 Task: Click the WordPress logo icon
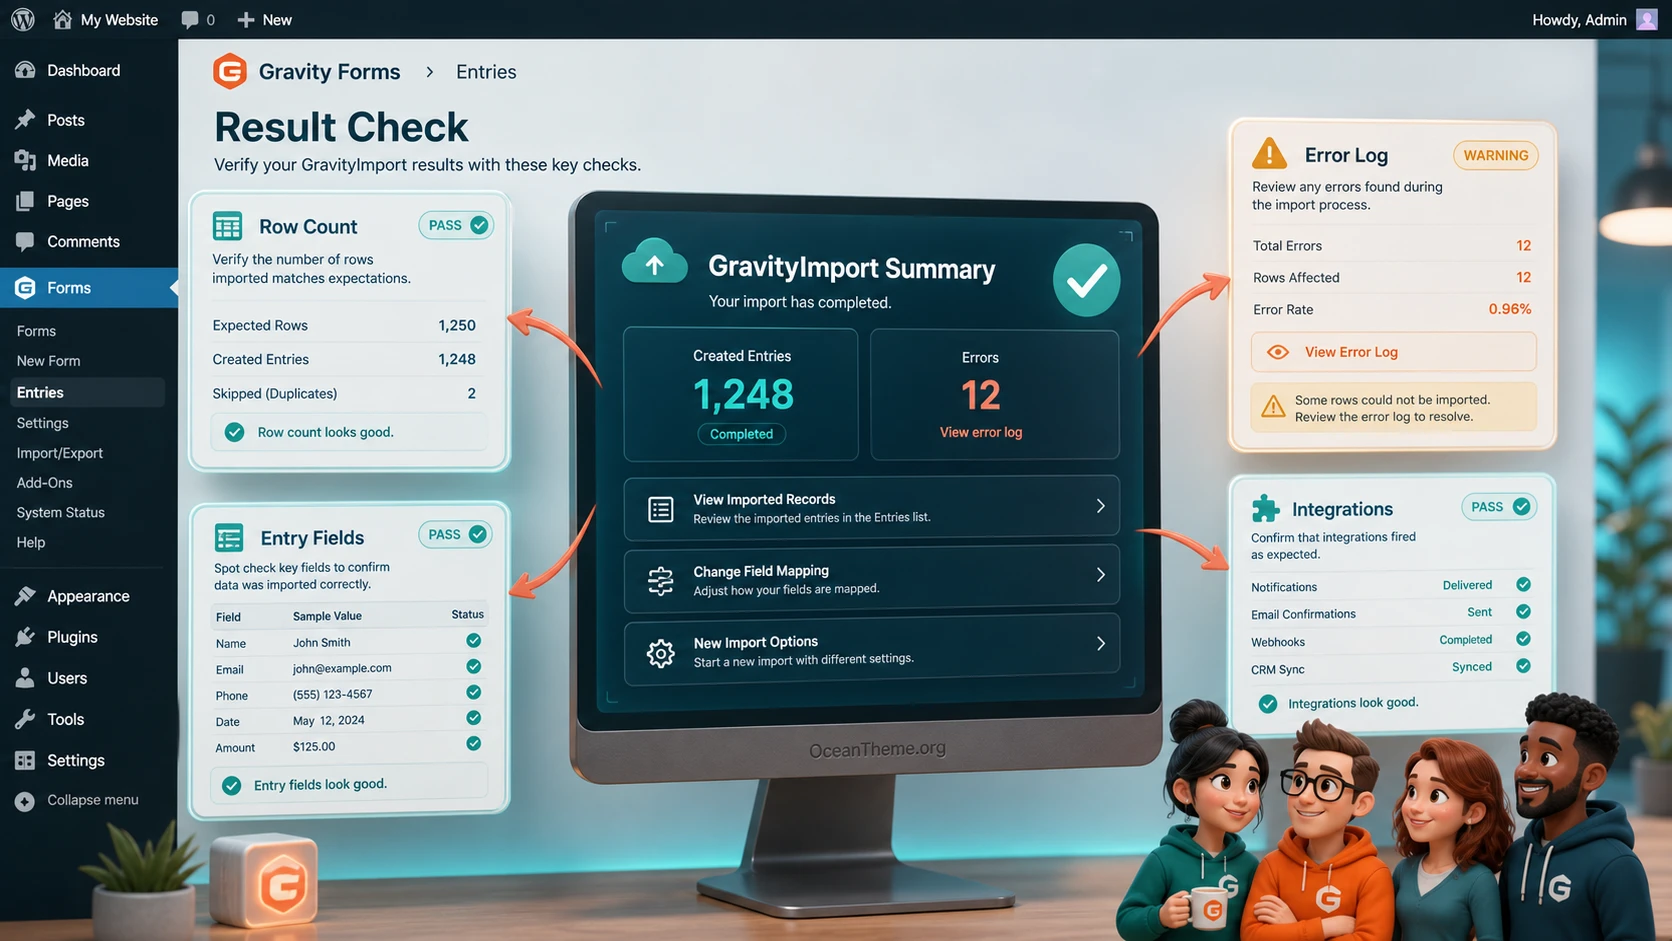(x=22, y=19)
